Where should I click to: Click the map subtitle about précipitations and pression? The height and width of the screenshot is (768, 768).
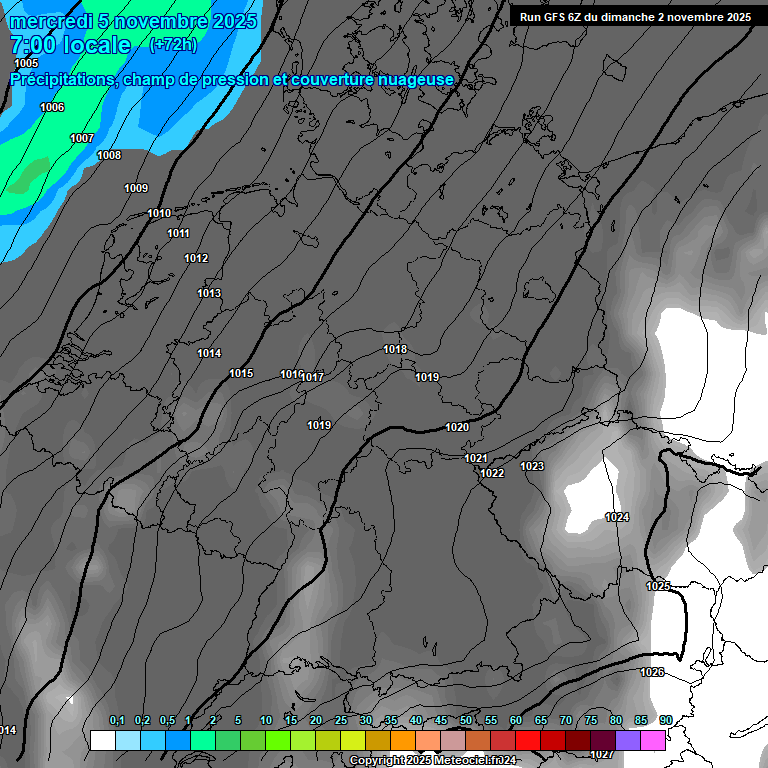click(232, 79)
